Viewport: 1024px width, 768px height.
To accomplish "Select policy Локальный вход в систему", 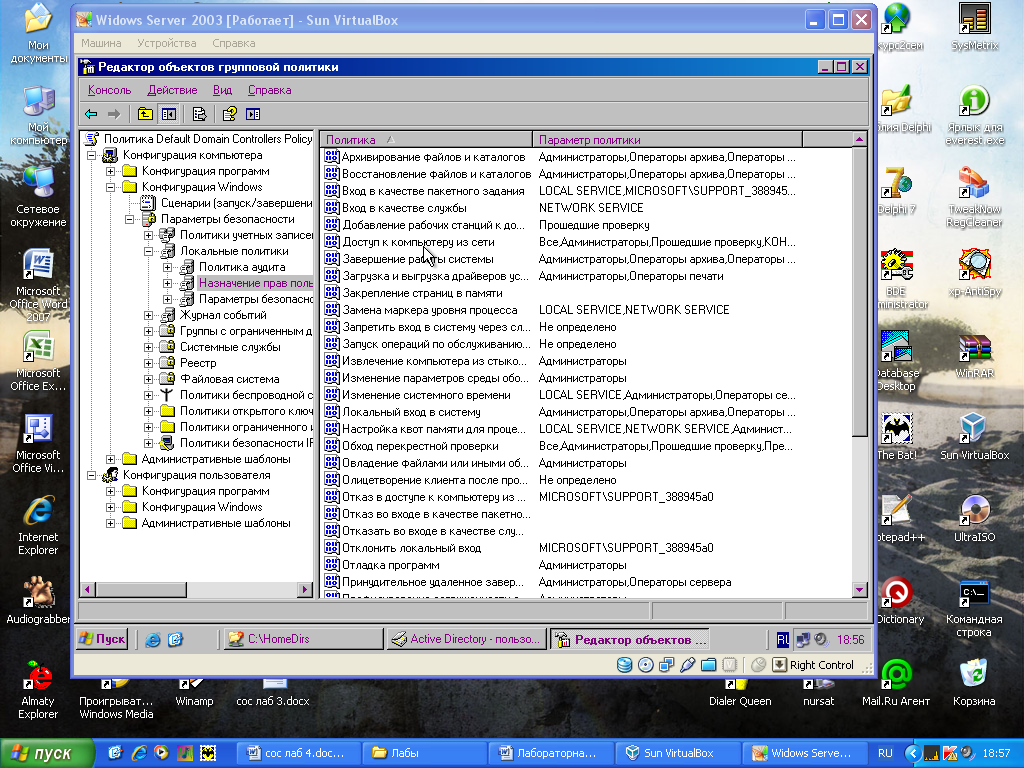I will [x=411, y=413].
